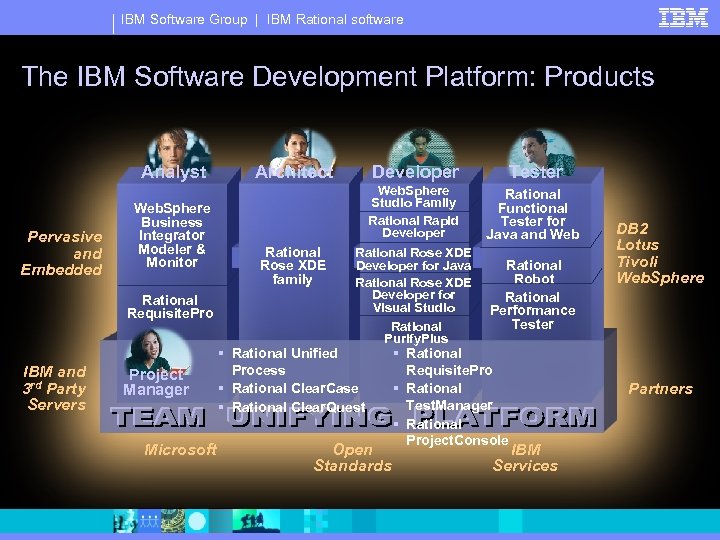Image resolution: width=720 pixels, height=540 pixels.
Task: Click the 'Project Manager' label
Action: [156, 382]
